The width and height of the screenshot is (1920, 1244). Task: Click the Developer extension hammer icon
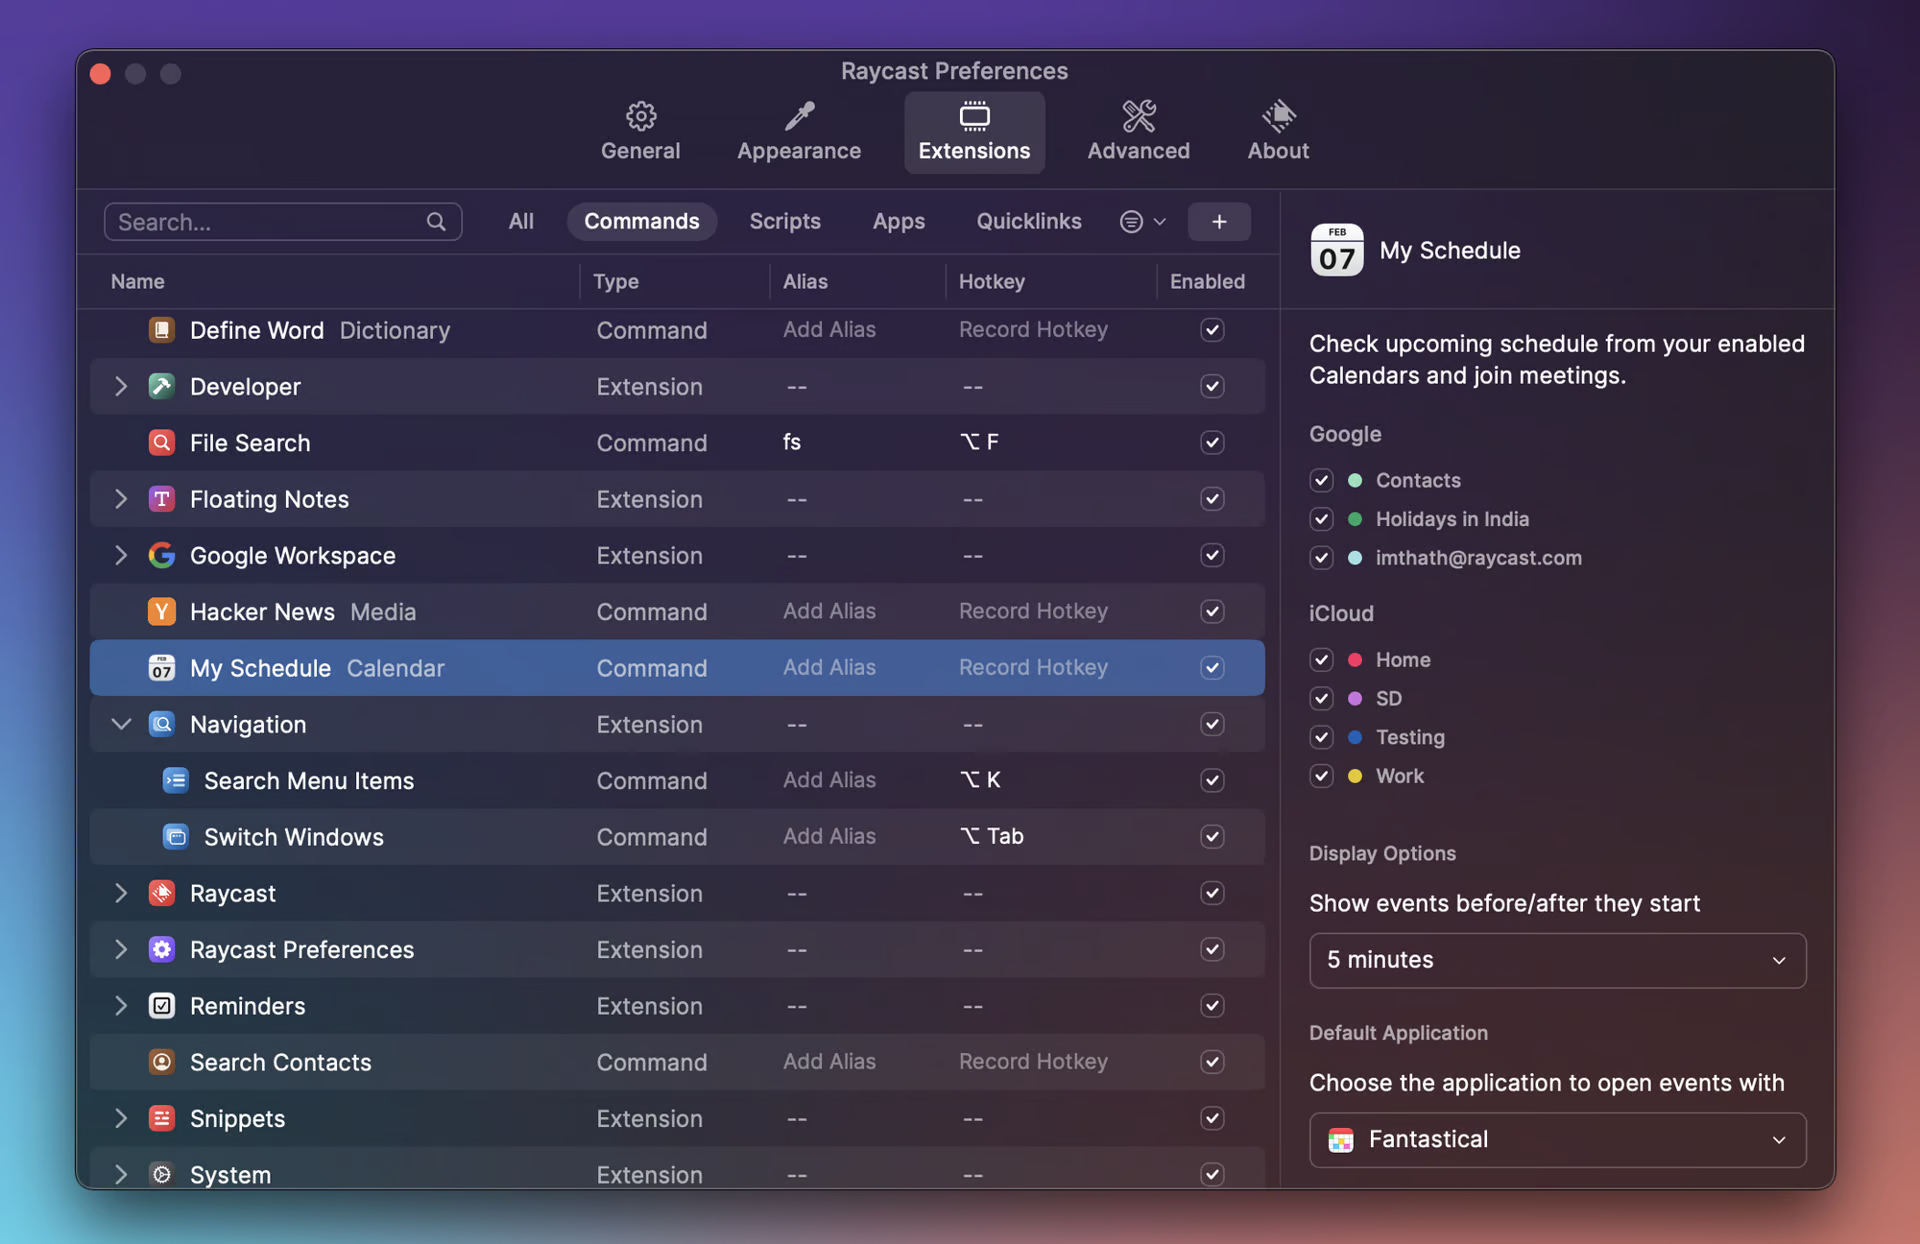point(161,386)
